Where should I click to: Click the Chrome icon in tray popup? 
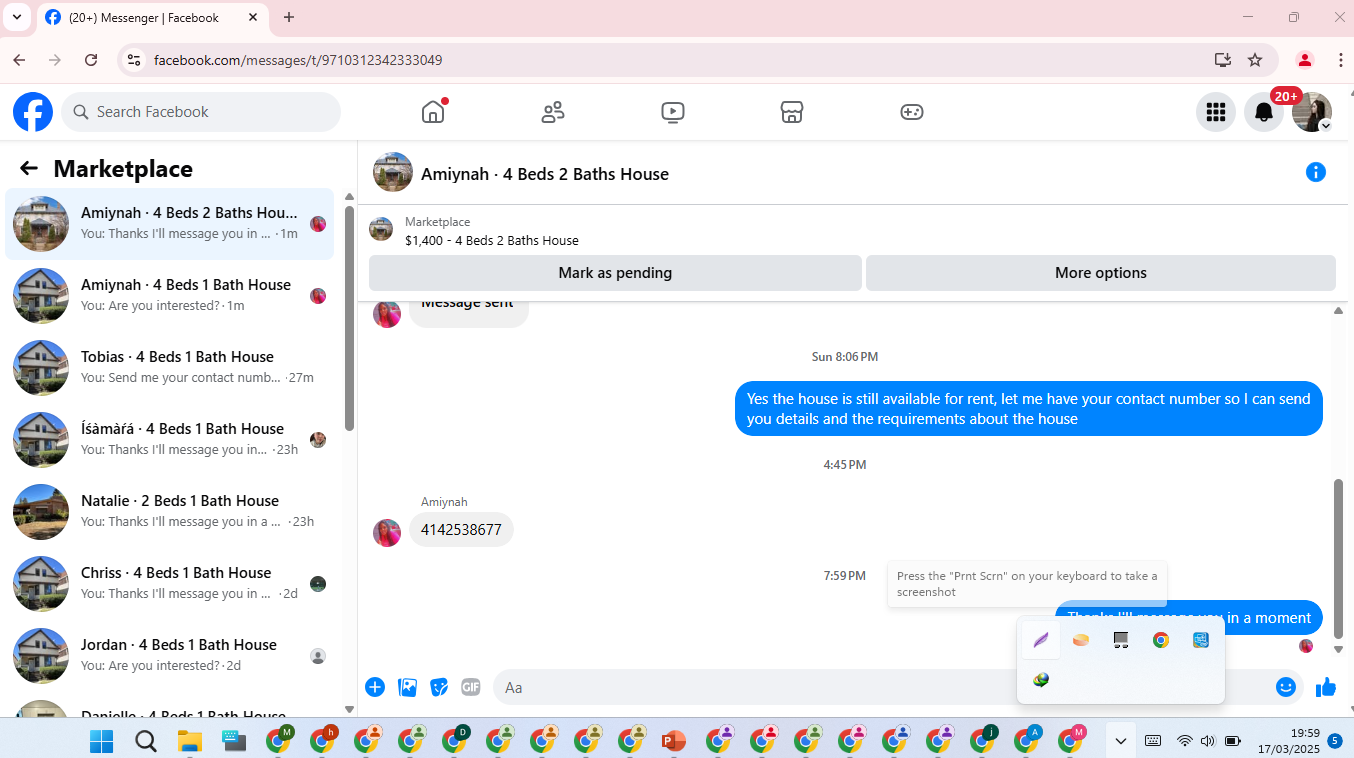[x=1161, y=640]
